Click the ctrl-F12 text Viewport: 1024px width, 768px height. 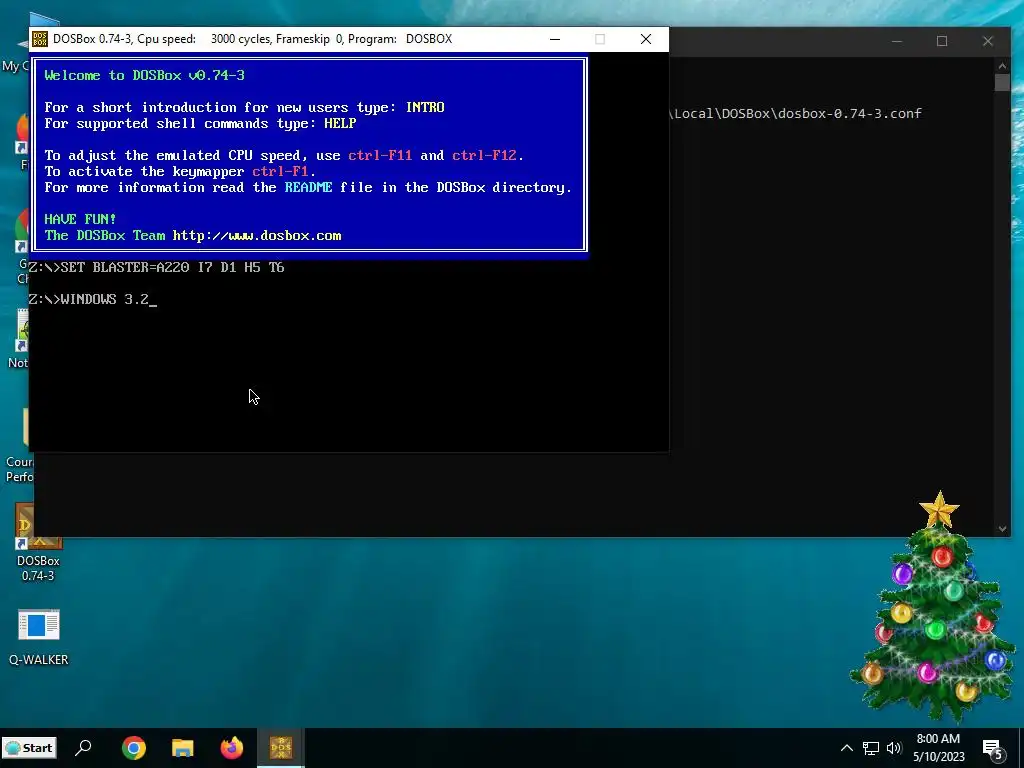[484, 155]
